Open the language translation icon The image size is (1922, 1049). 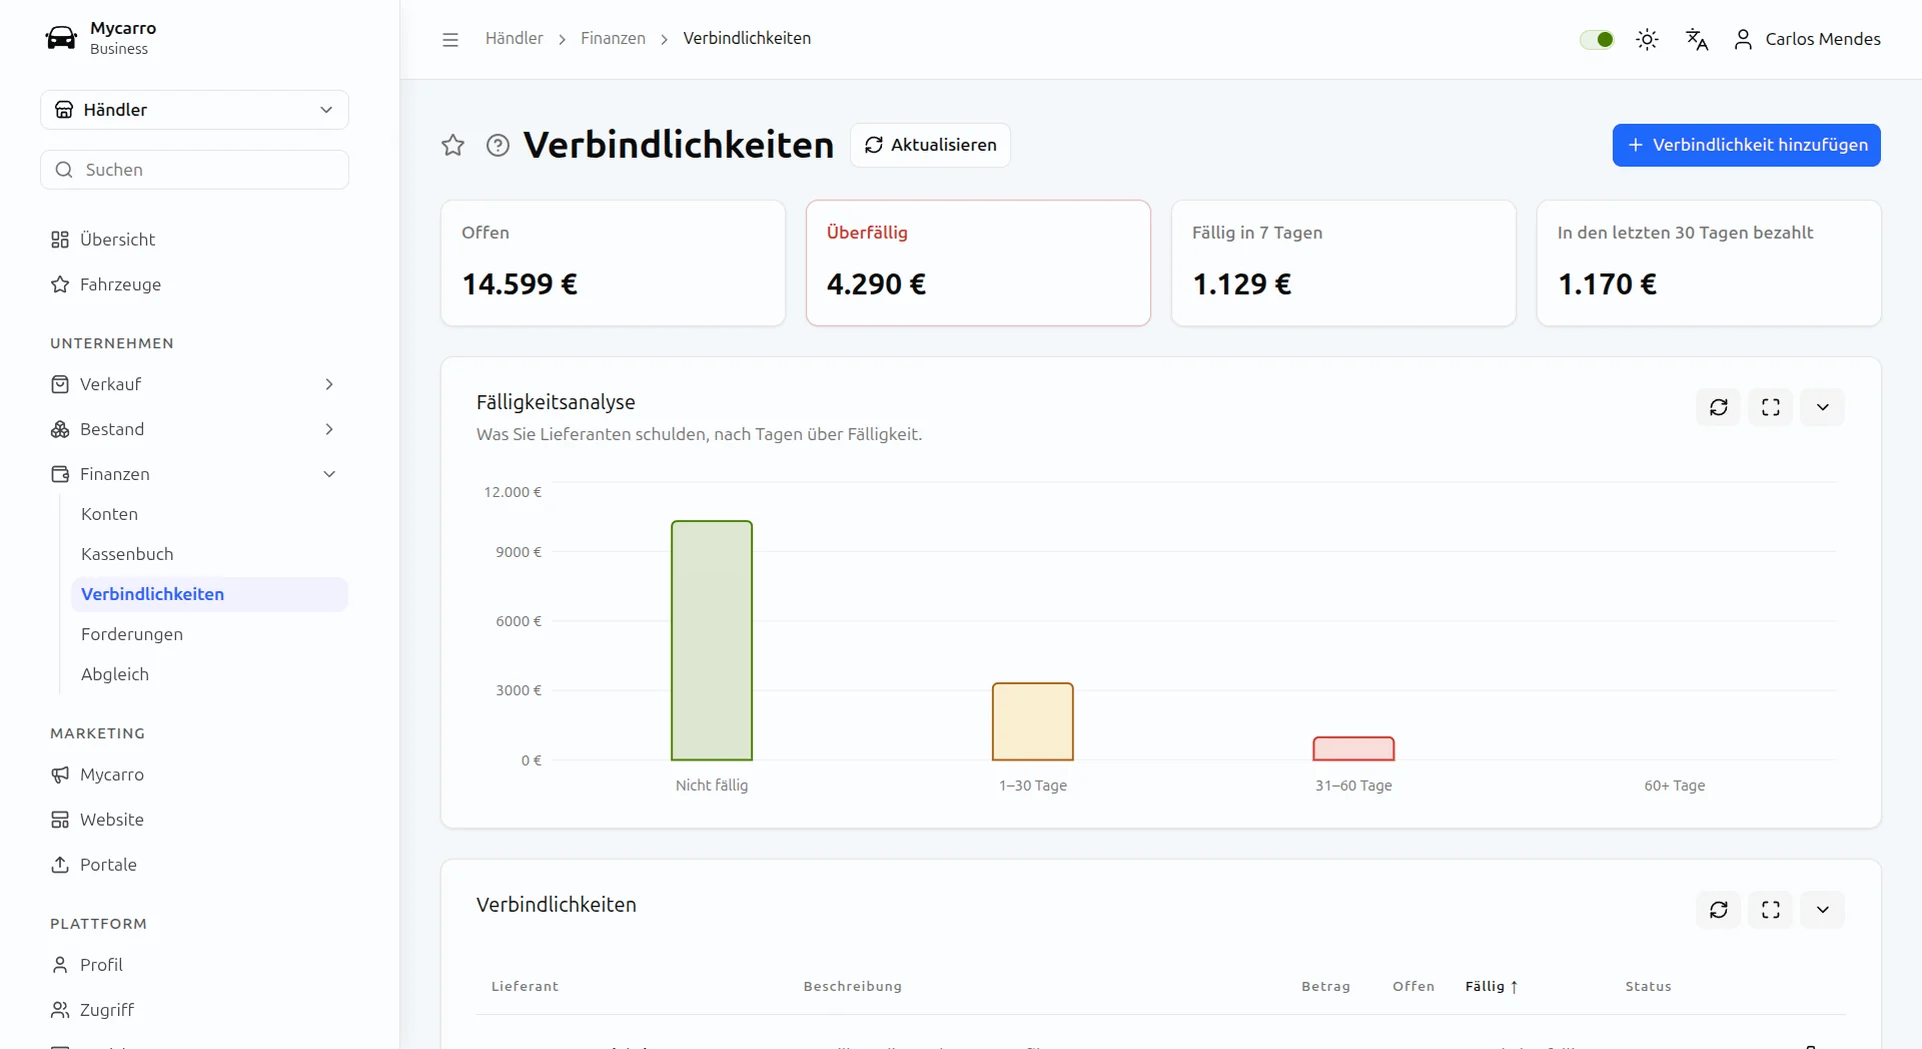1697,39
